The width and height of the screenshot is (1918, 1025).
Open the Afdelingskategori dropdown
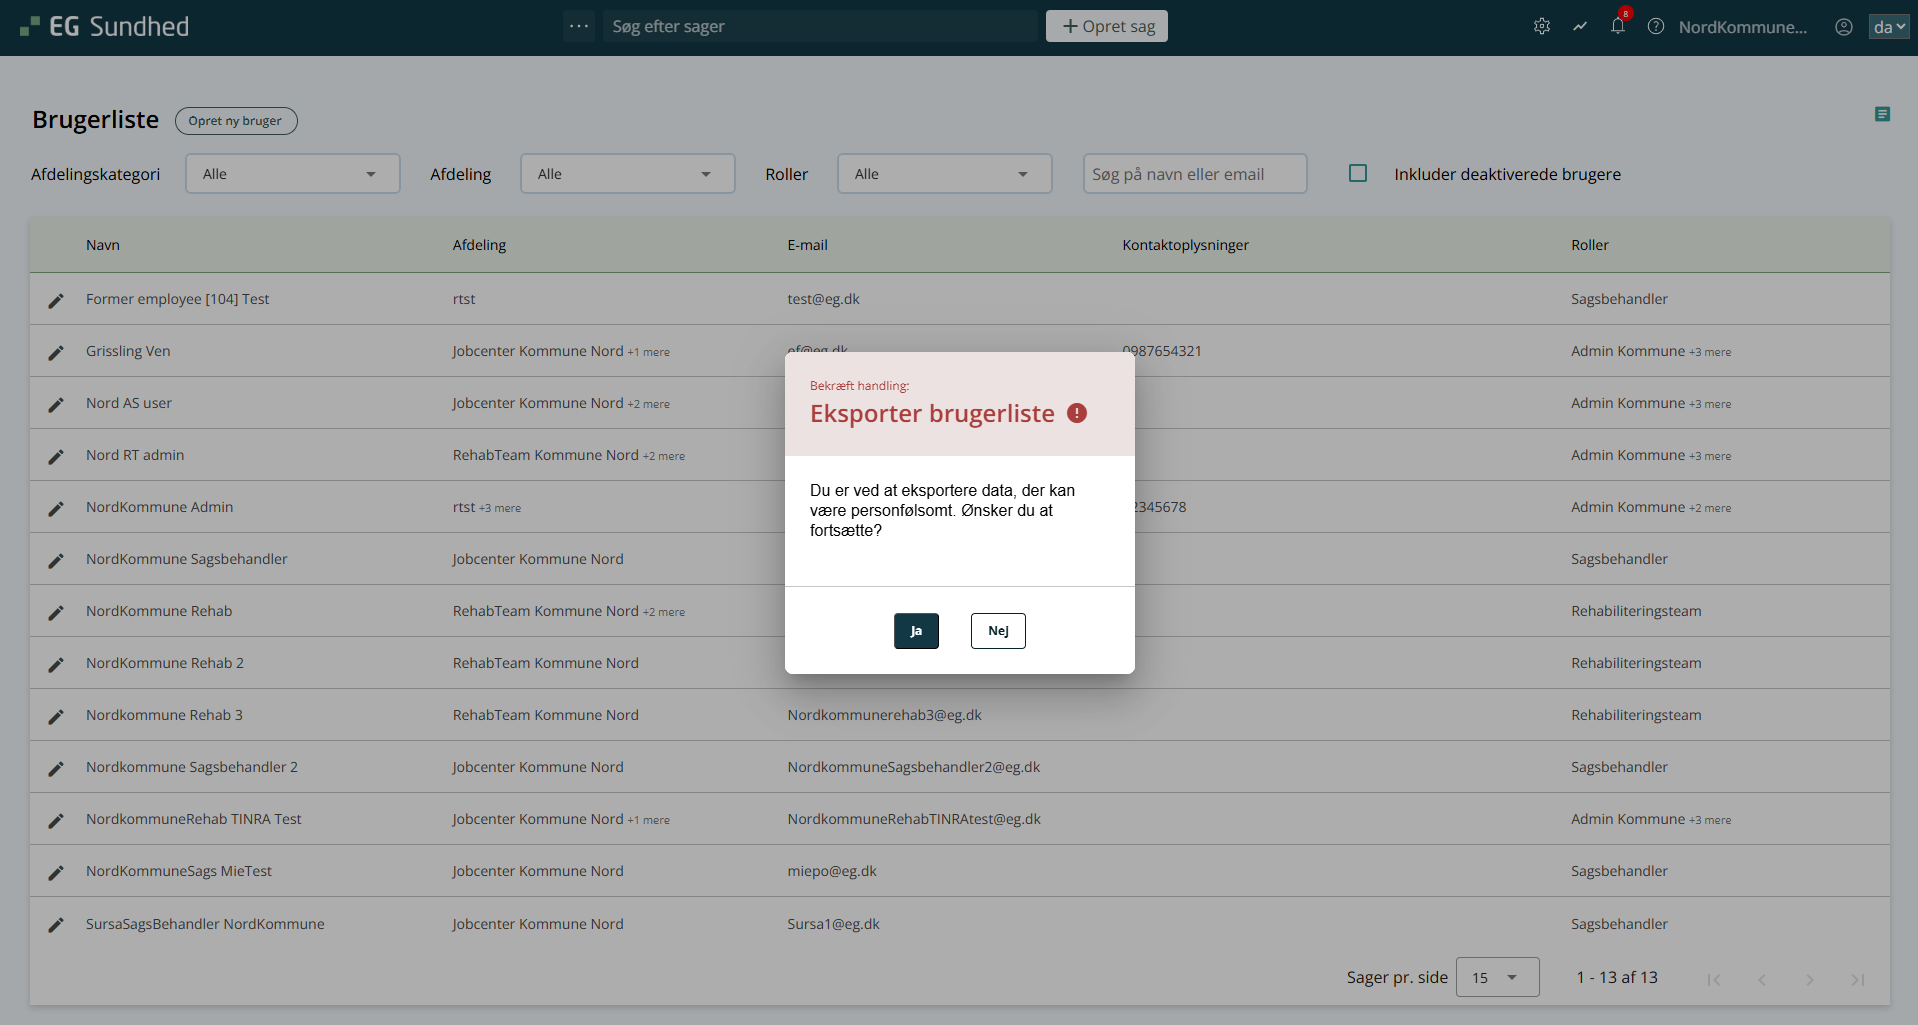coord(293,174)
